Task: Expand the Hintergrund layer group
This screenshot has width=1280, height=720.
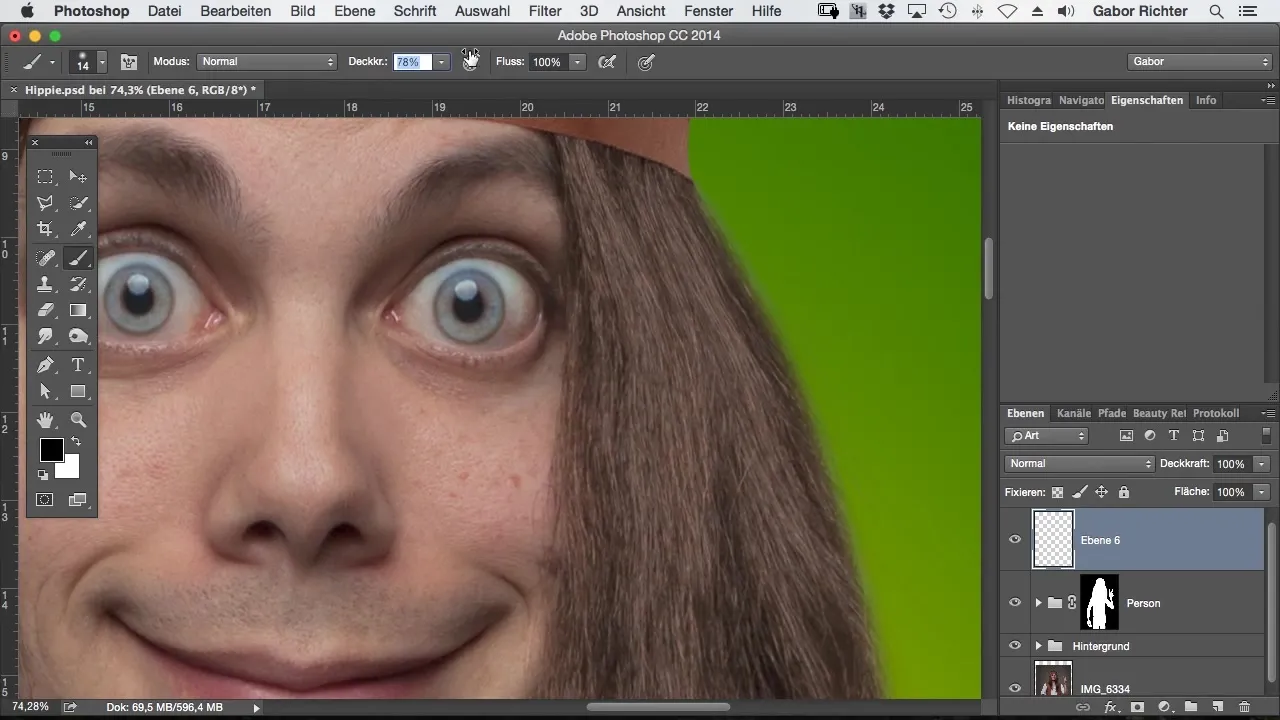Action: [x=1038, y=646]
